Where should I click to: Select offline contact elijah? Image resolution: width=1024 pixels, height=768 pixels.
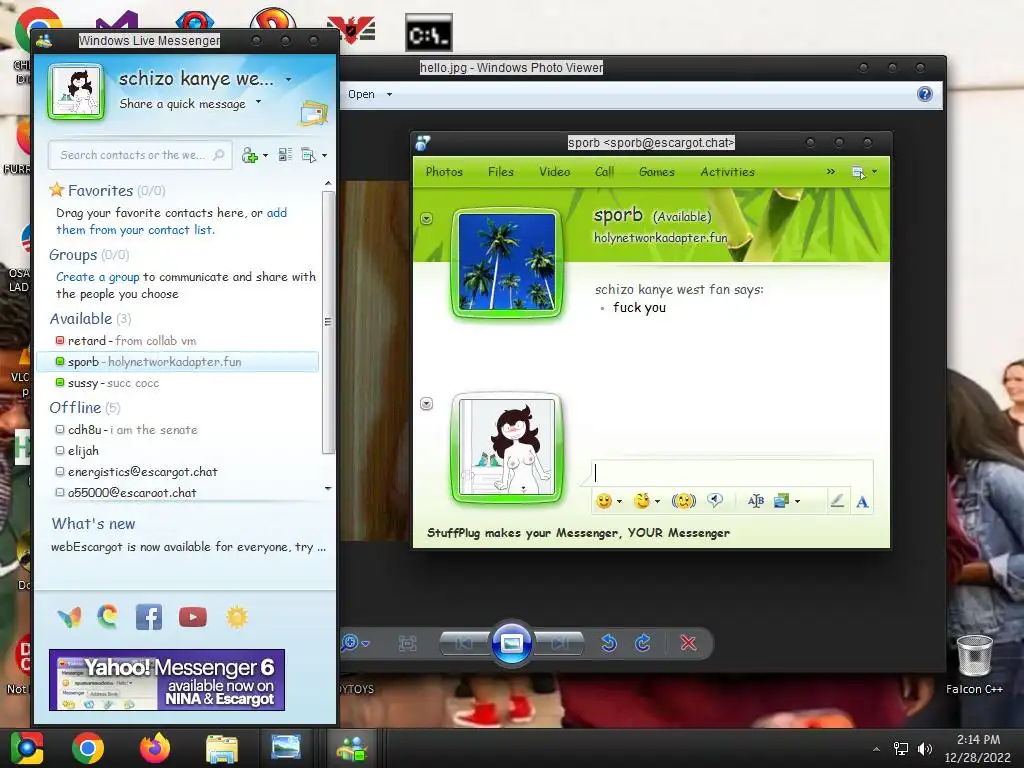(178, 451)
